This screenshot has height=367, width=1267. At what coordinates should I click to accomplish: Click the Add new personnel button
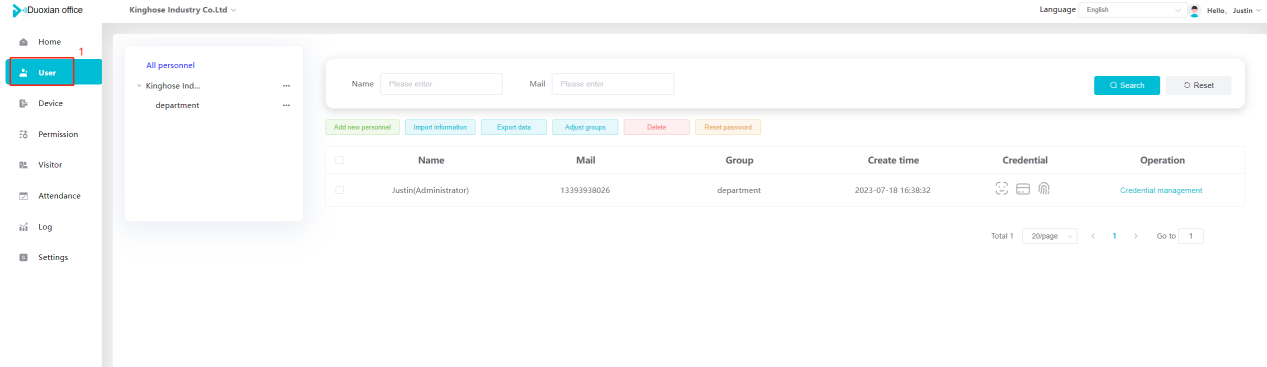[362, 127]
